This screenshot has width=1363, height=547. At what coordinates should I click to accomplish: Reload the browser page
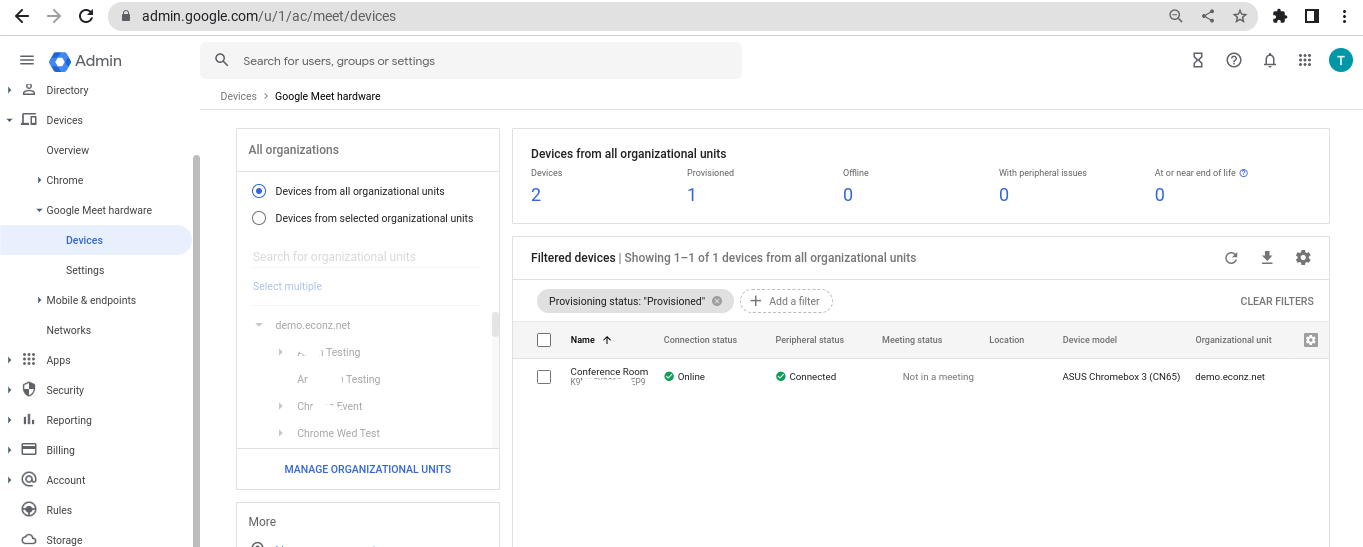point(86,16)
